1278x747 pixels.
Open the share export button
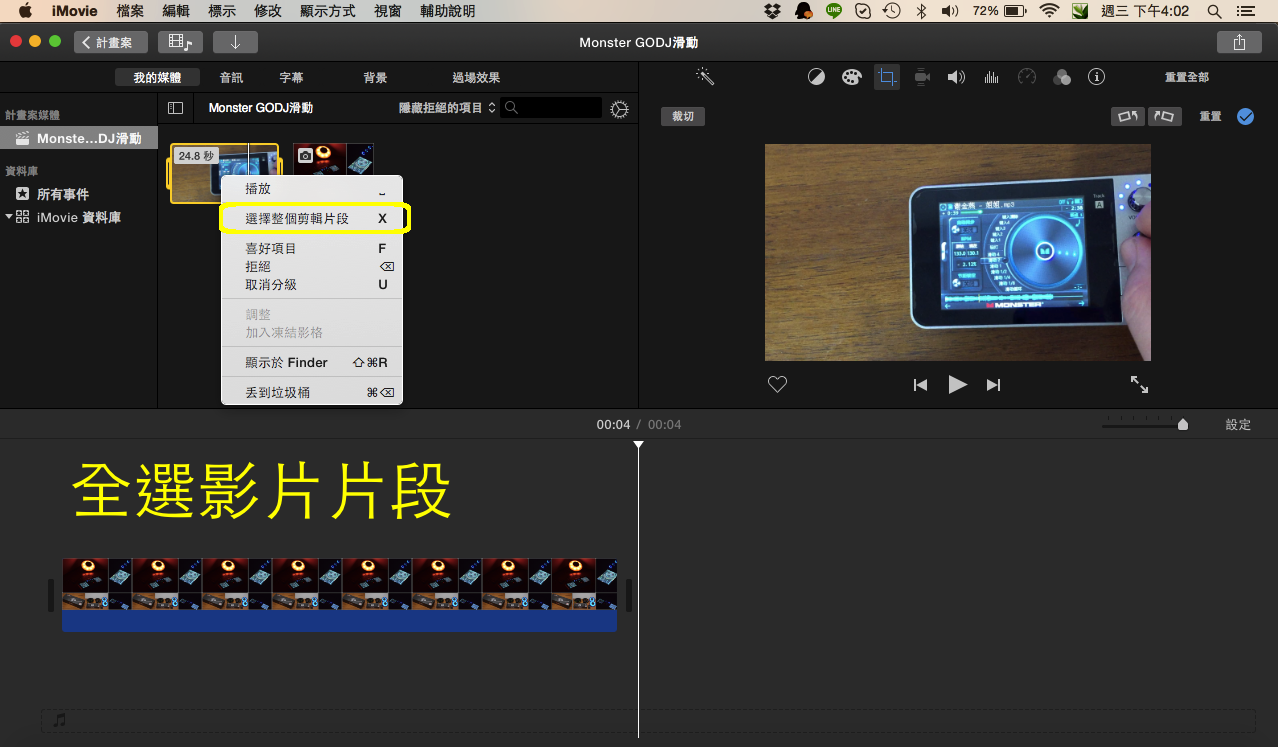pyautogui.click(x=1239, y=42)
